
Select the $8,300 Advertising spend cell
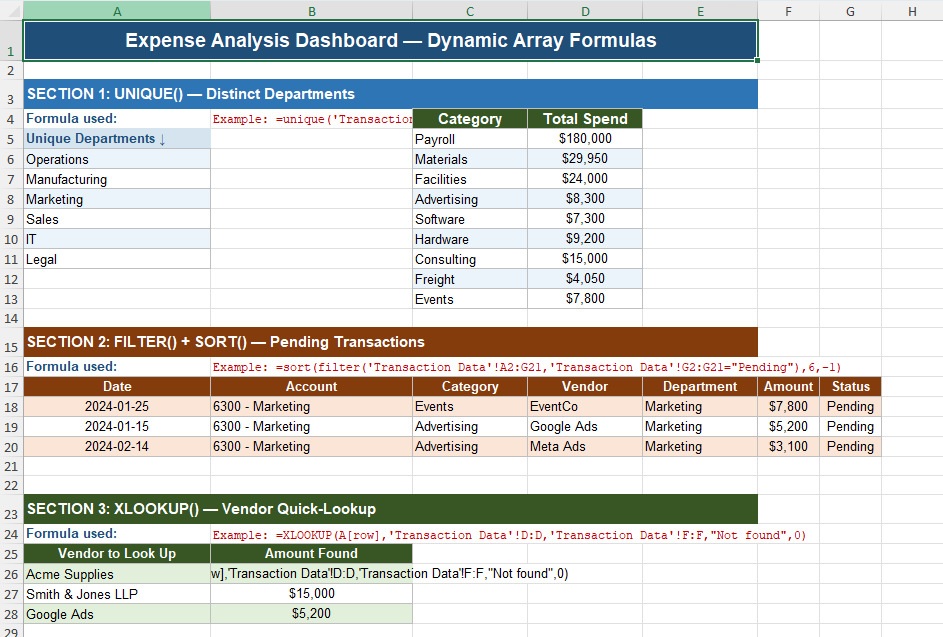point(585,199)
